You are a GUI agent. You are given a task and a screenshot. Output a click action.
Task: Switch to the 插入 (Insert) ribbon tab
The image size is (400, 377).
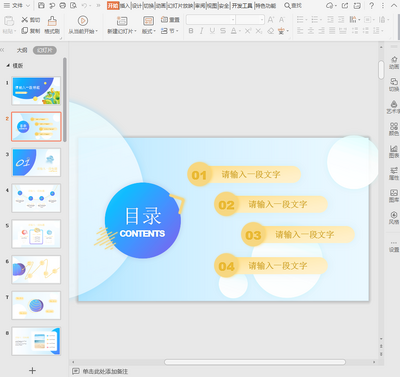tap(125, 6)
